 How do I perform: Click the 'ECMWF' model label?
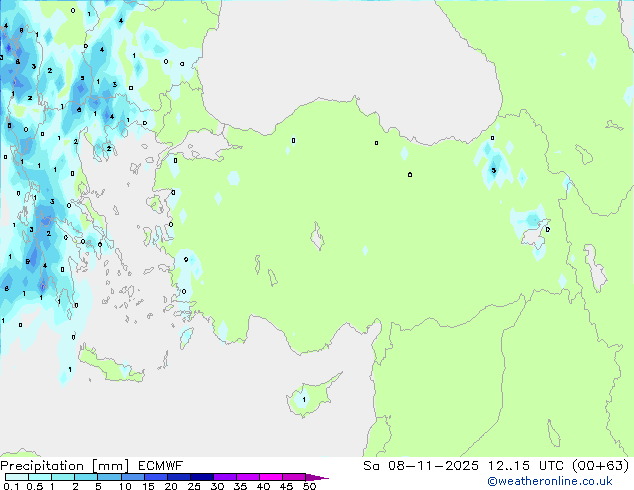click(161, 466)
